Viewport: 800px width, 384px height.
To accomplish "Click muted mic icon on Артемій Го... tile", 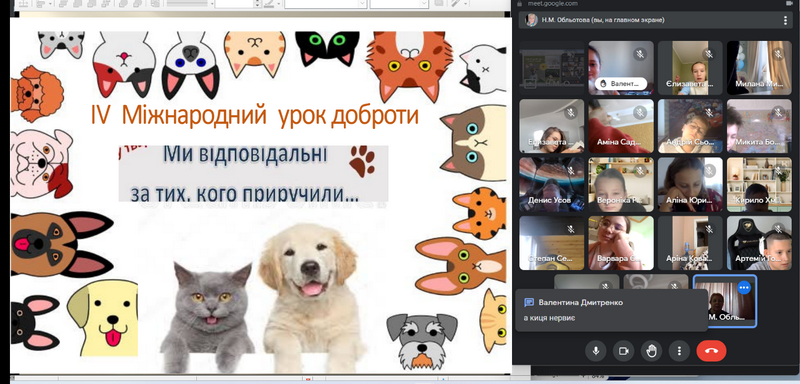I will [x=778, y=229].
